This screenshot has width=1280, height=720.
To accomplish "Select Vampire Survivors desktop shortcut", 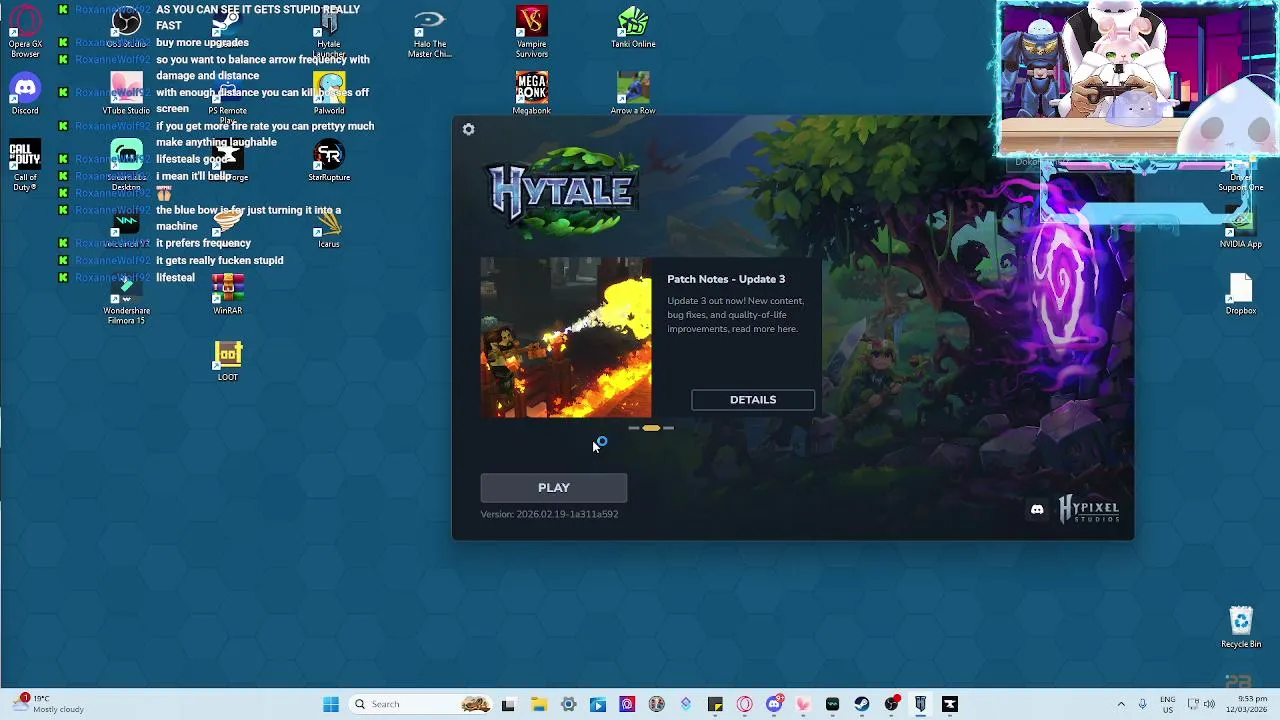I will 532,31.
